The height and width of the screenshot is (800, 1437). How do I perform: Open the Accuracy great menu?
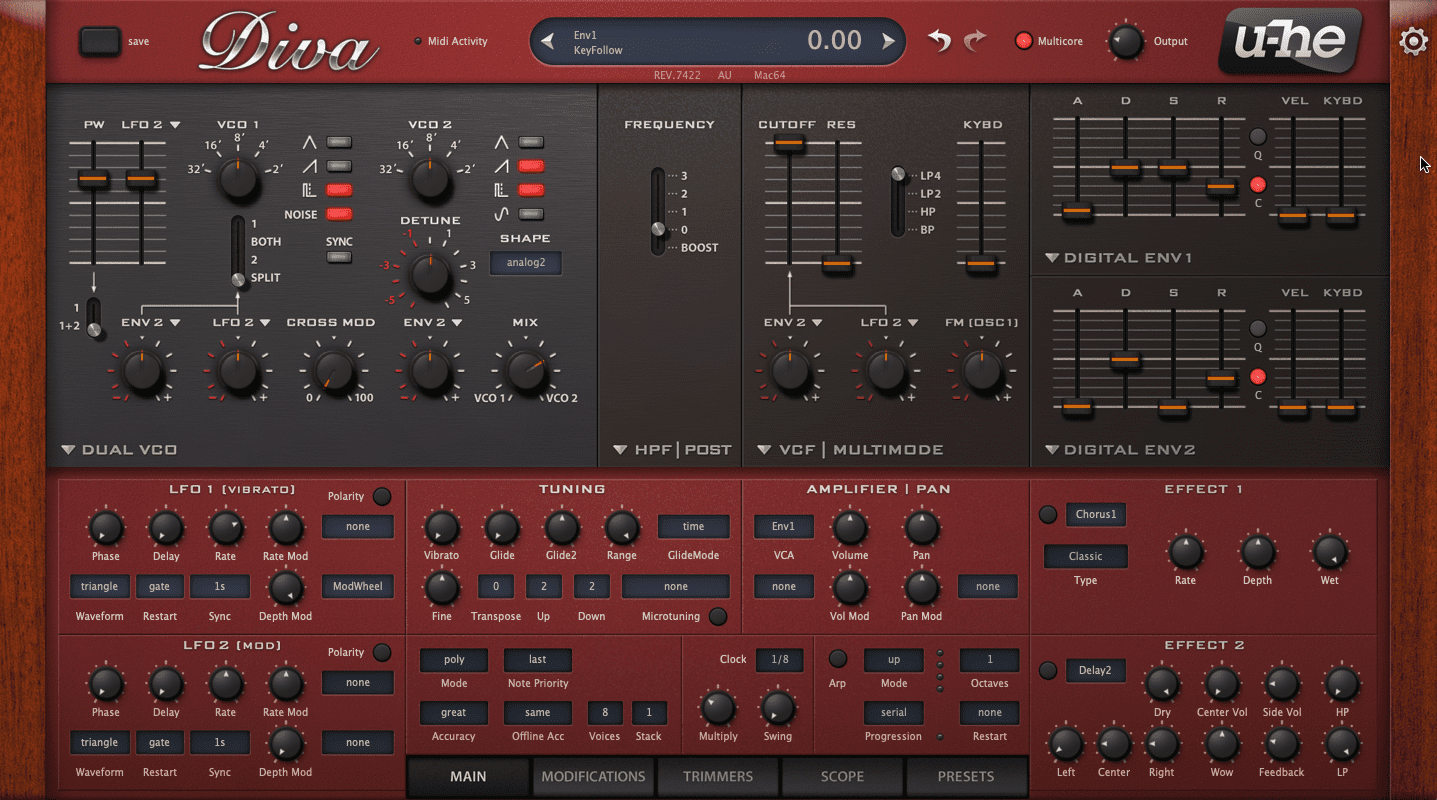pos(454,713)
